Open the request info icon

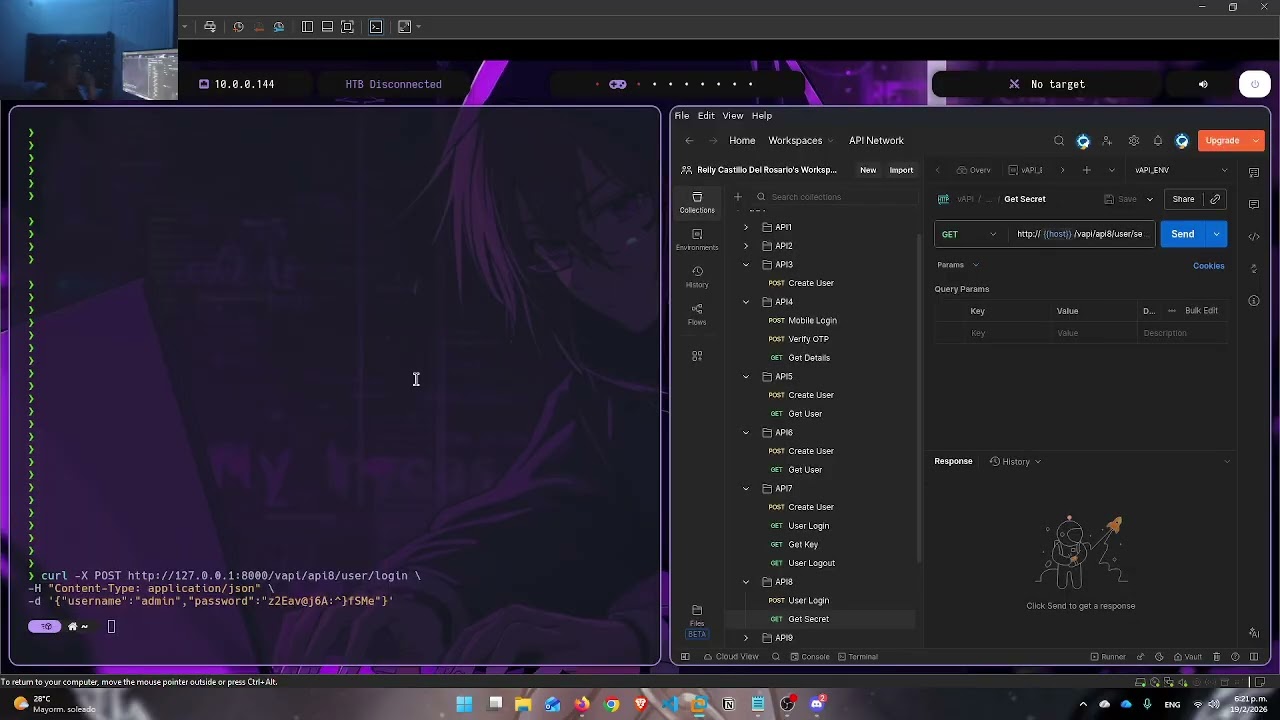pos(1254,301)
